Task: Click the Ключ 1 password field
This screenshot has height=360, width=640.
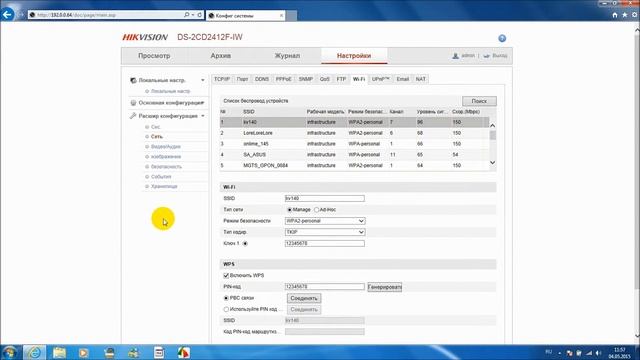Action: tap(325, 243)
